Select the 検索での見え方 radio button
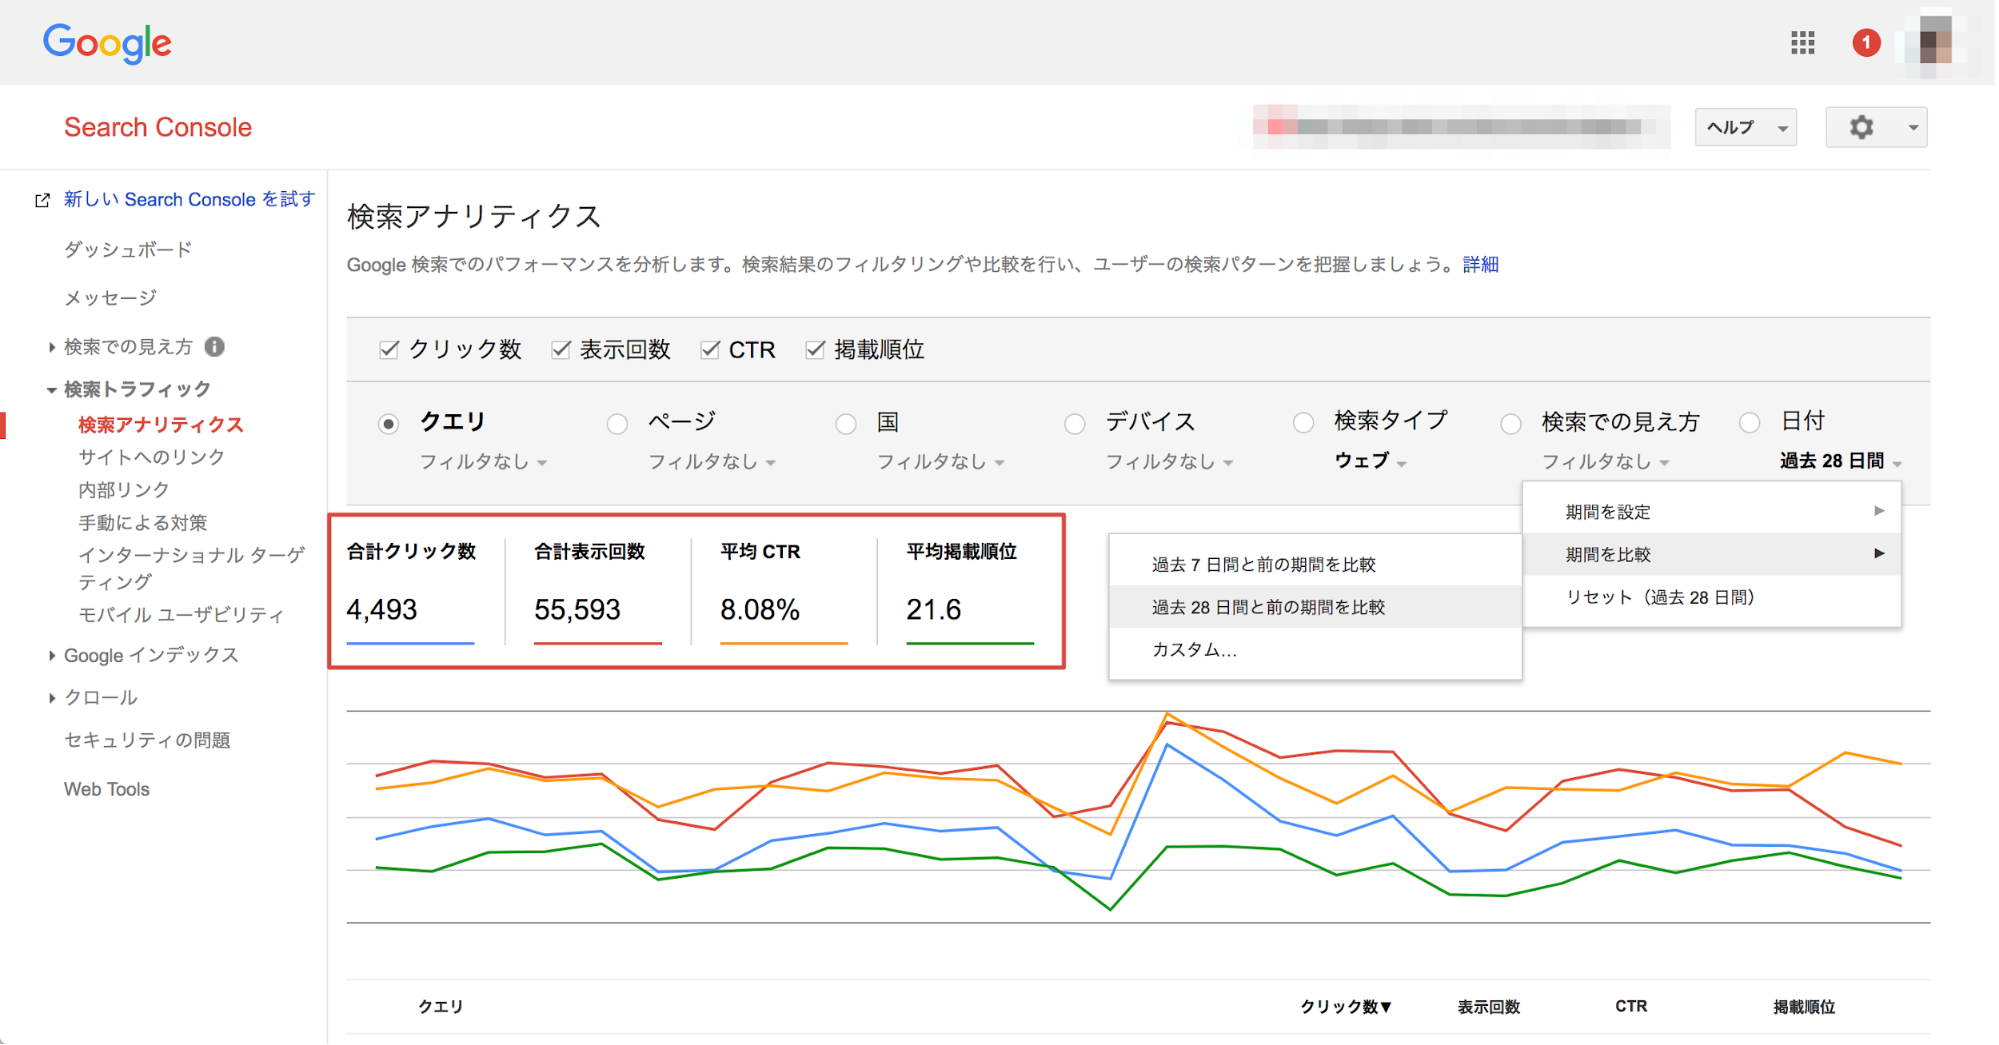Screen dimensions: 1999x1045 [1511, 424]
